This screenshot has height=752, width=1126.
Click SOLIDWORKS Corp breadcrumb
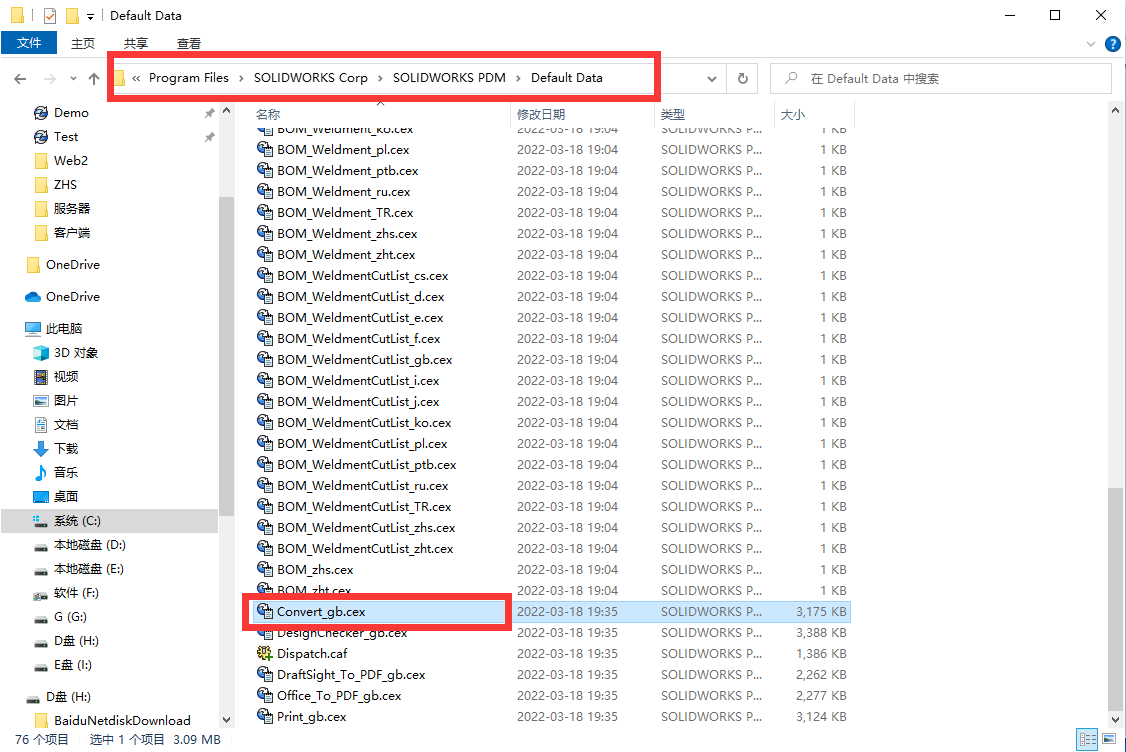310,78
